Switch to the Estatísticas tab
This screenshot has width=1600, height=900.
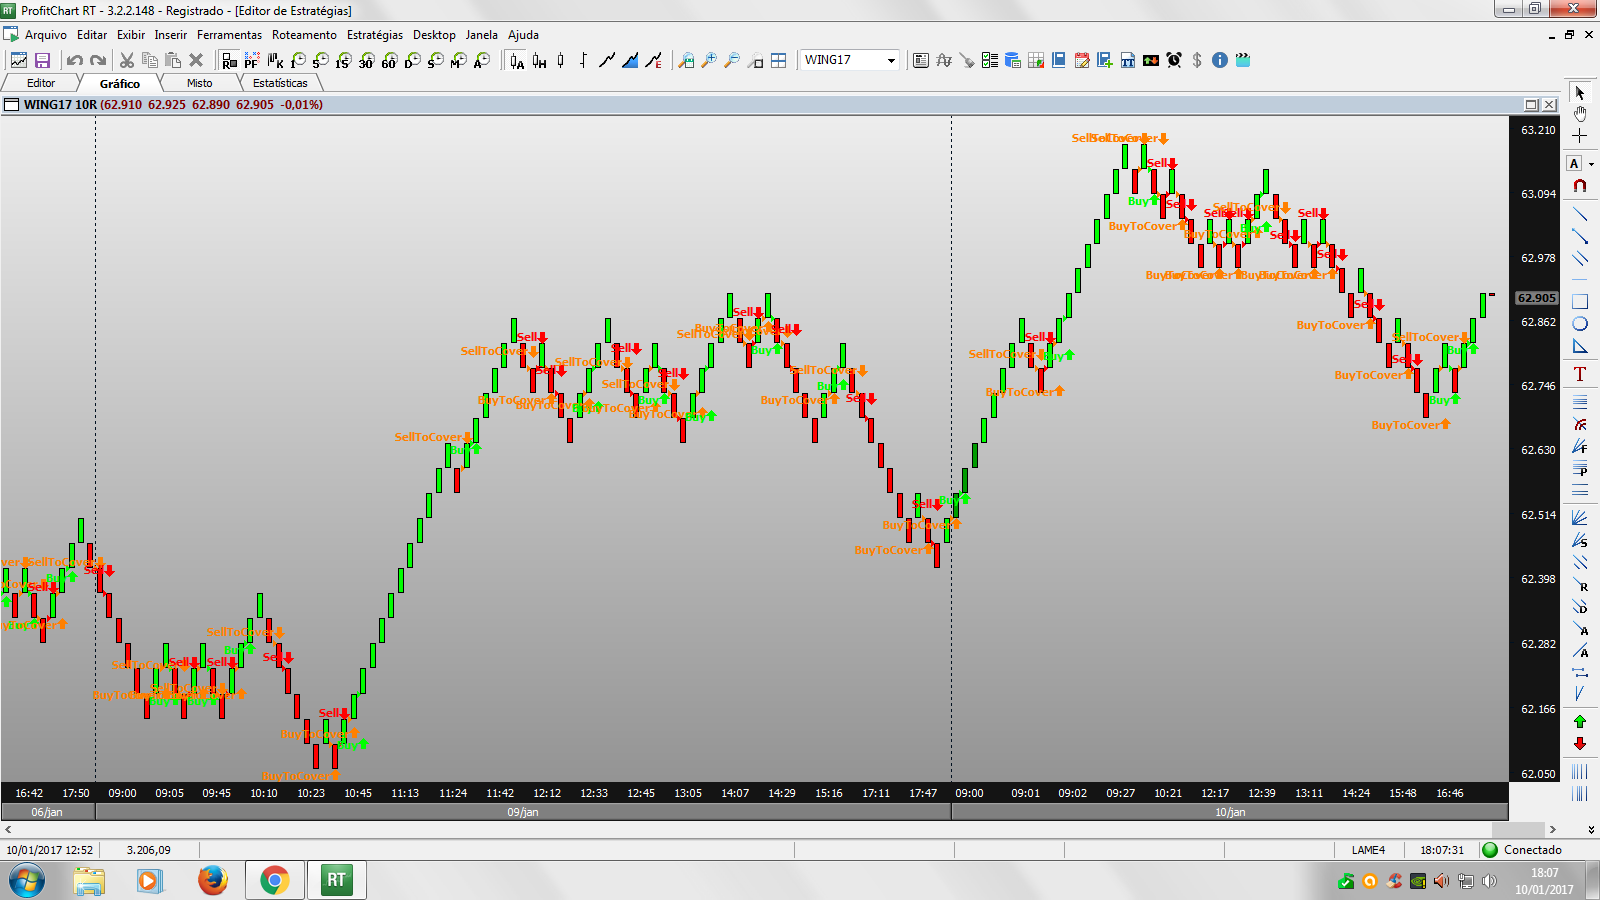[x=280, y=83]
